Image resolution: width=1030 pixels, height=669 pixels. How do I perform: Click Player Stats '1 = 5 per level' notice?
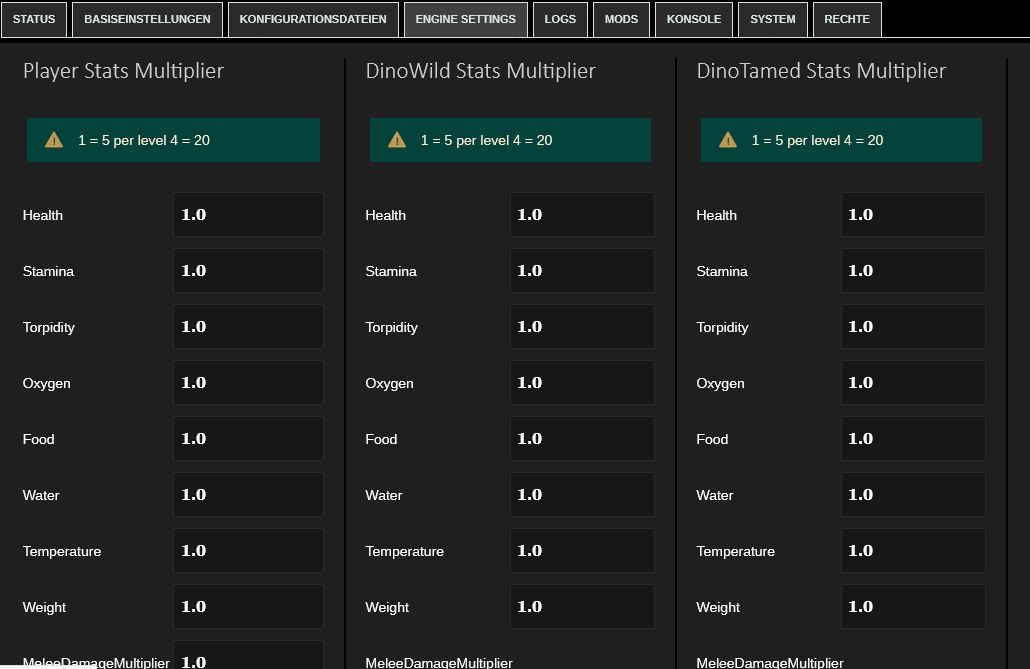pos(173,140)
